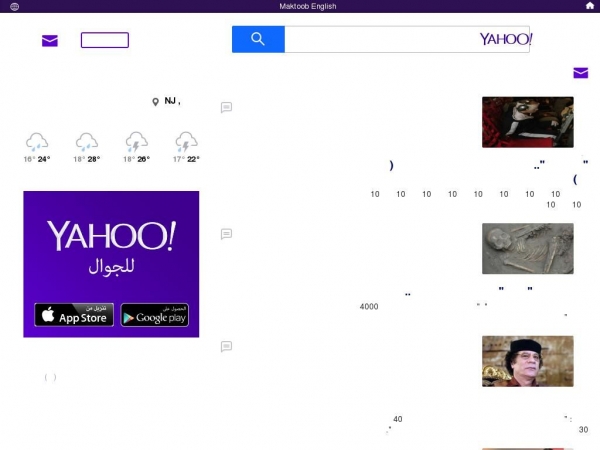Click the NJ location text
Image resolution: width=600 pixels, height=450 pixels.
click(x=170, y=101)
